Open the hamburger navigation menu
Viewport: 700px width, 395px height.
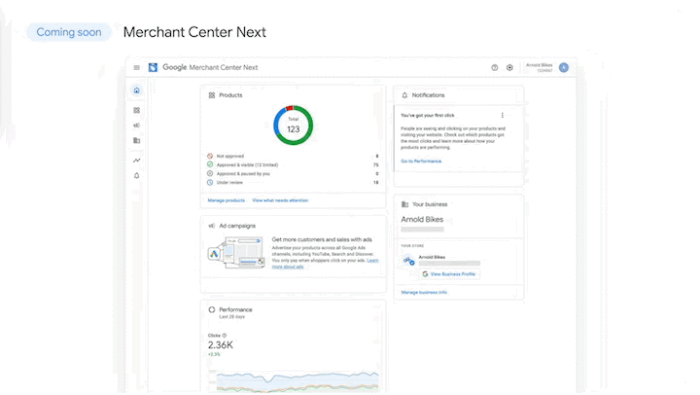137,67
